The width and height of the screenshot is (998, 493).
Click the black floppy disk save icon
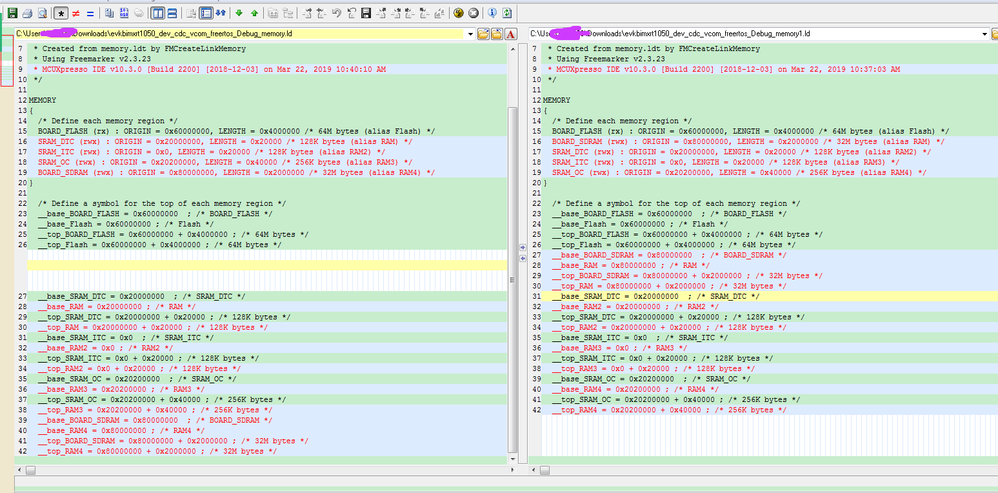pyautogui.click(x=366, y=13)
